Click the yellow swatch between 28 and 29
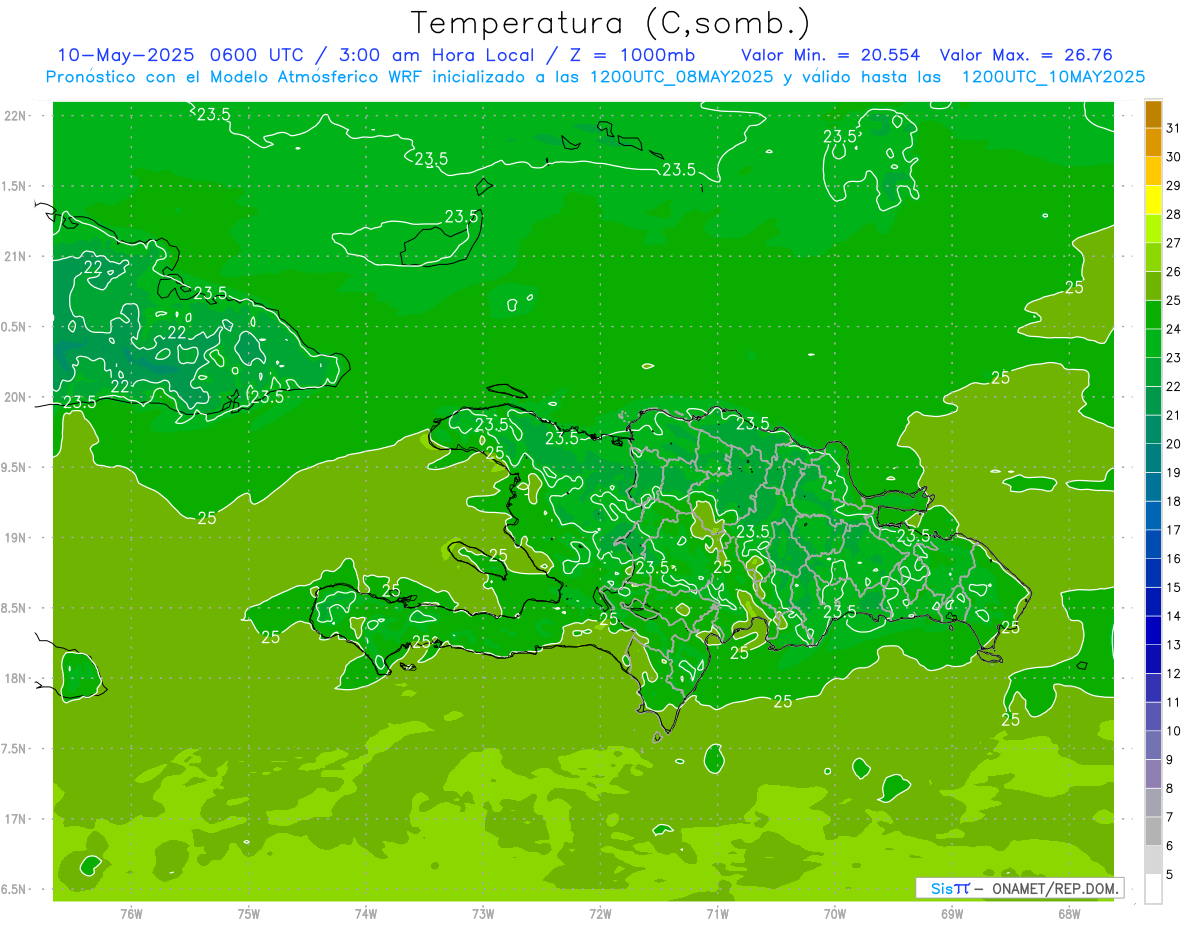 (1153, 200)
